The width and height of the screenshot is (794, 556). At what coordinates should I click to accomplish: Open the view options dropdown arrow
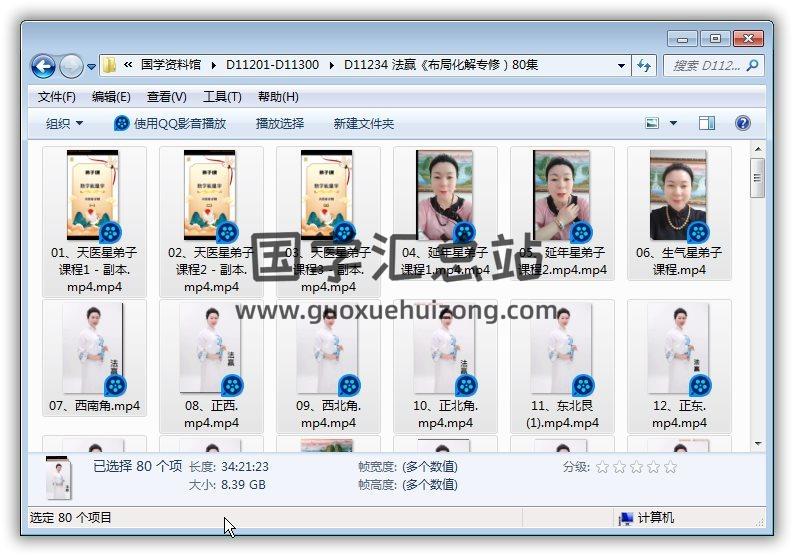click(673, 123)
